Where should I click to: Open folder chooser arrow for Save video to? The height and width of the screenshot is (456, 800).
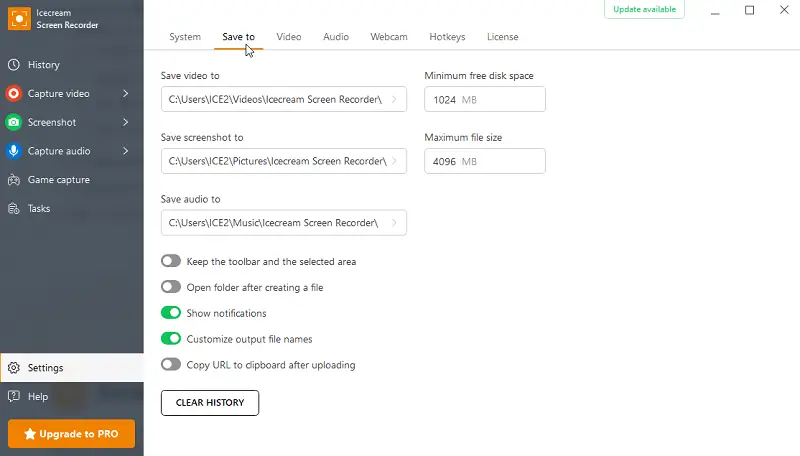[394, 99]
